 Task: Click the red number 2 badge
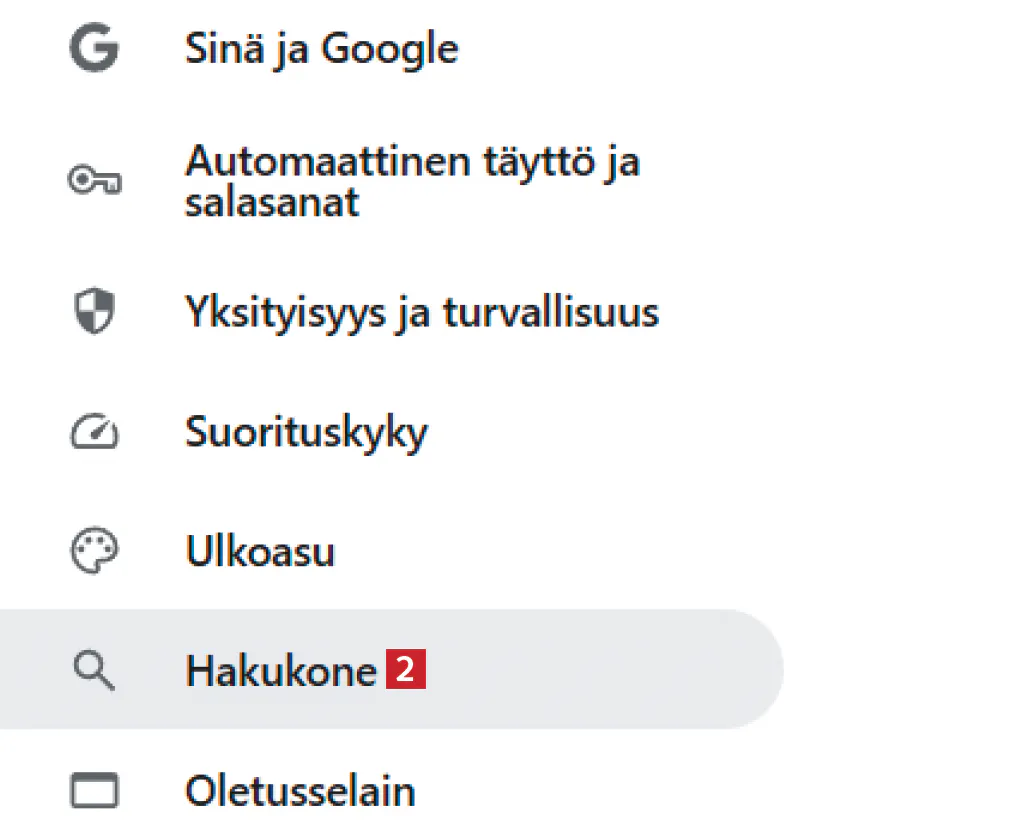pyautogui.click(x=406, y=671)
